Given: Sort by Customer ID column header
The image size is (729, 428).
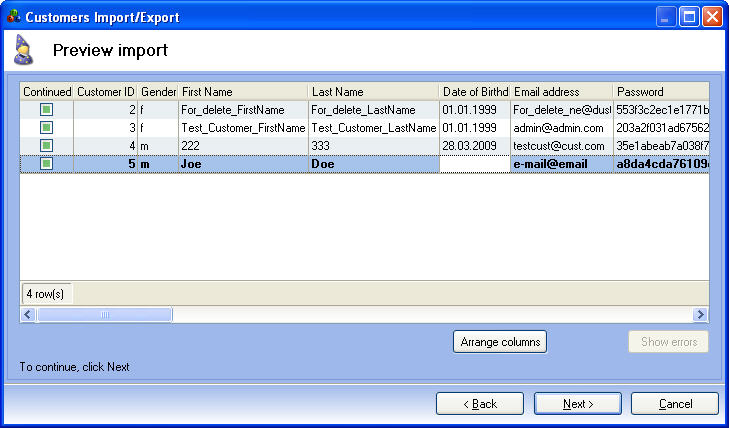Looking at the screenshot, I should (105, 92).
